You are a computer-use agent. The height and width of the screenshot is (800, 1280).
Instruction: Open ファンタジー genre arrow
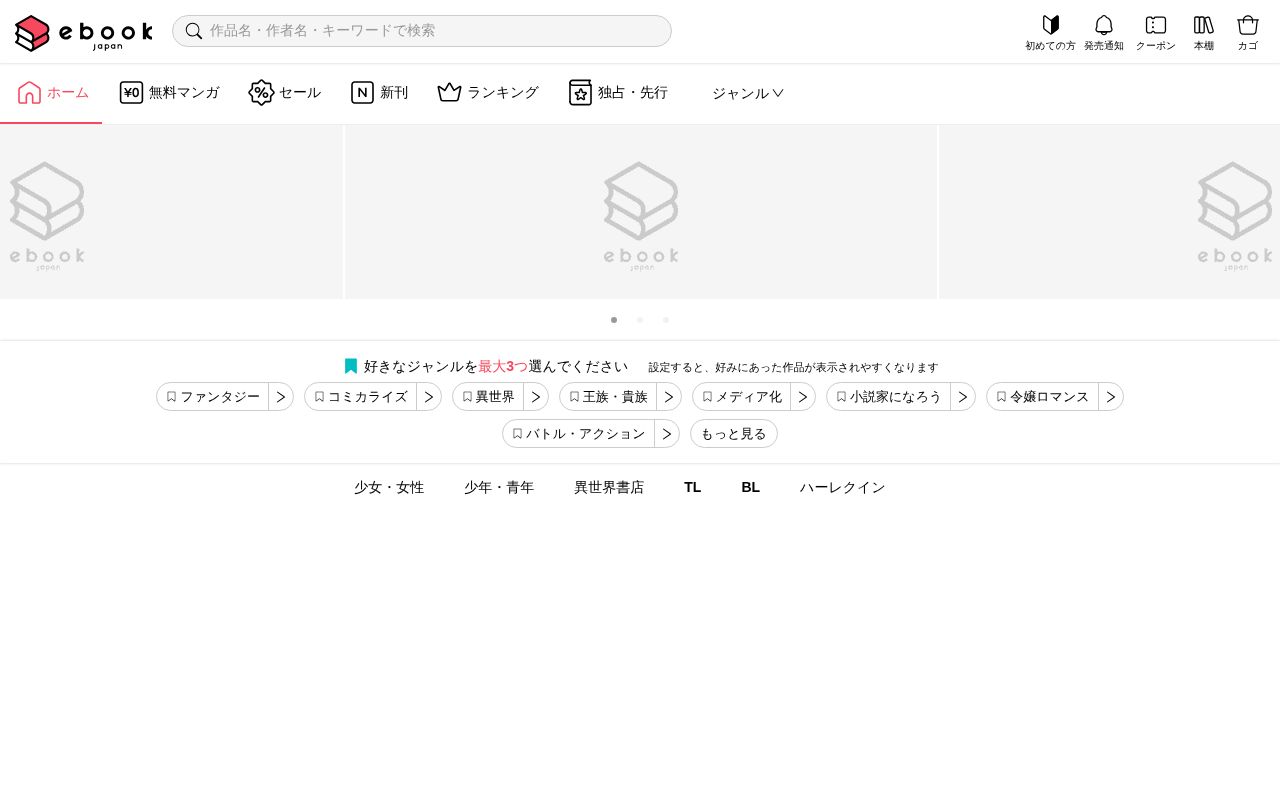281,397
